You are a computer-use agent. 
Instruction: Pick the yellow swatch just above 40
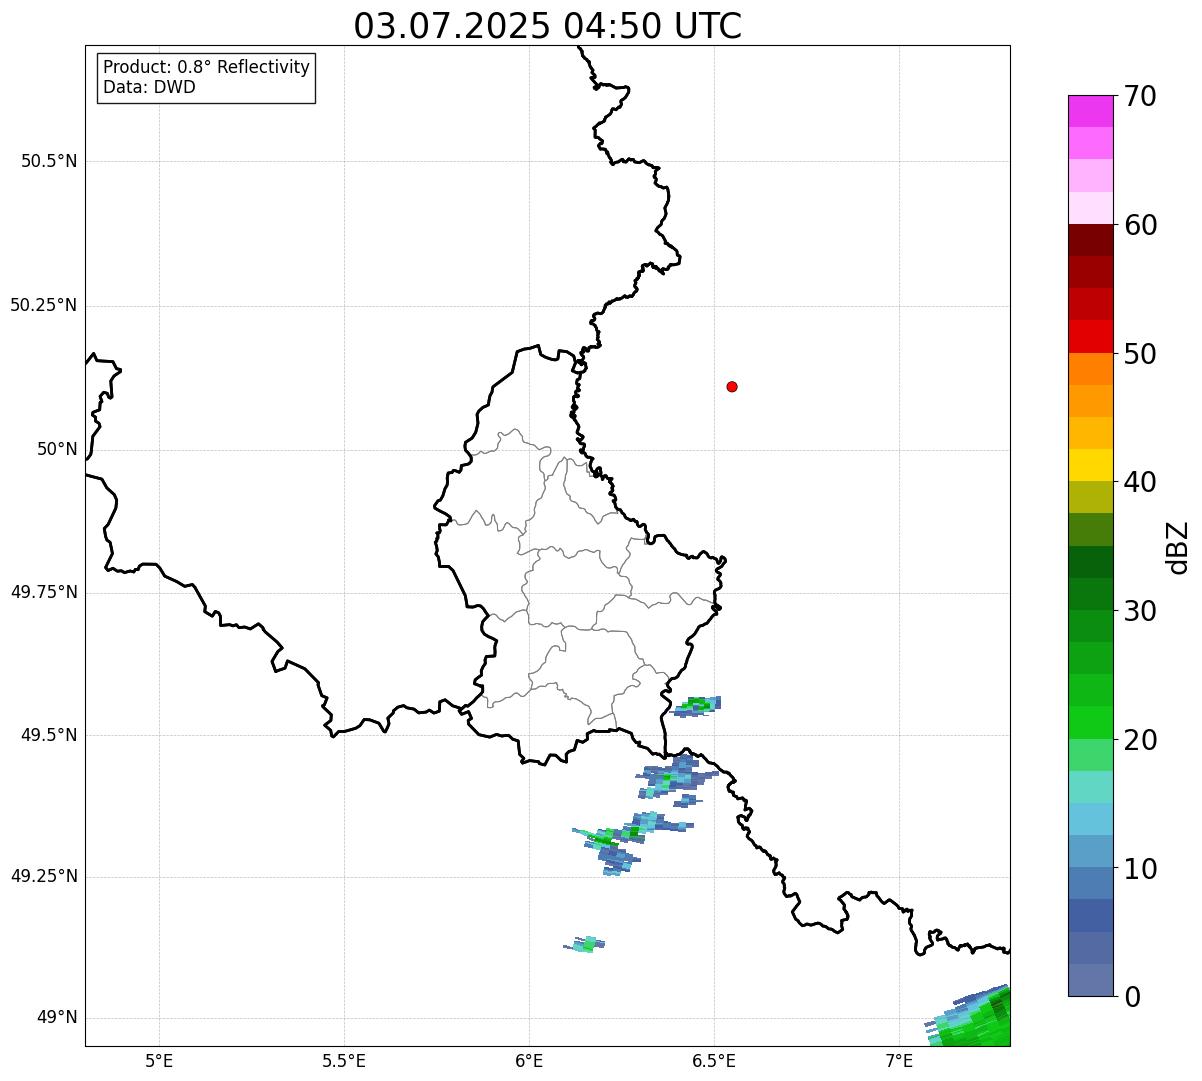[x=1090, y=465]
